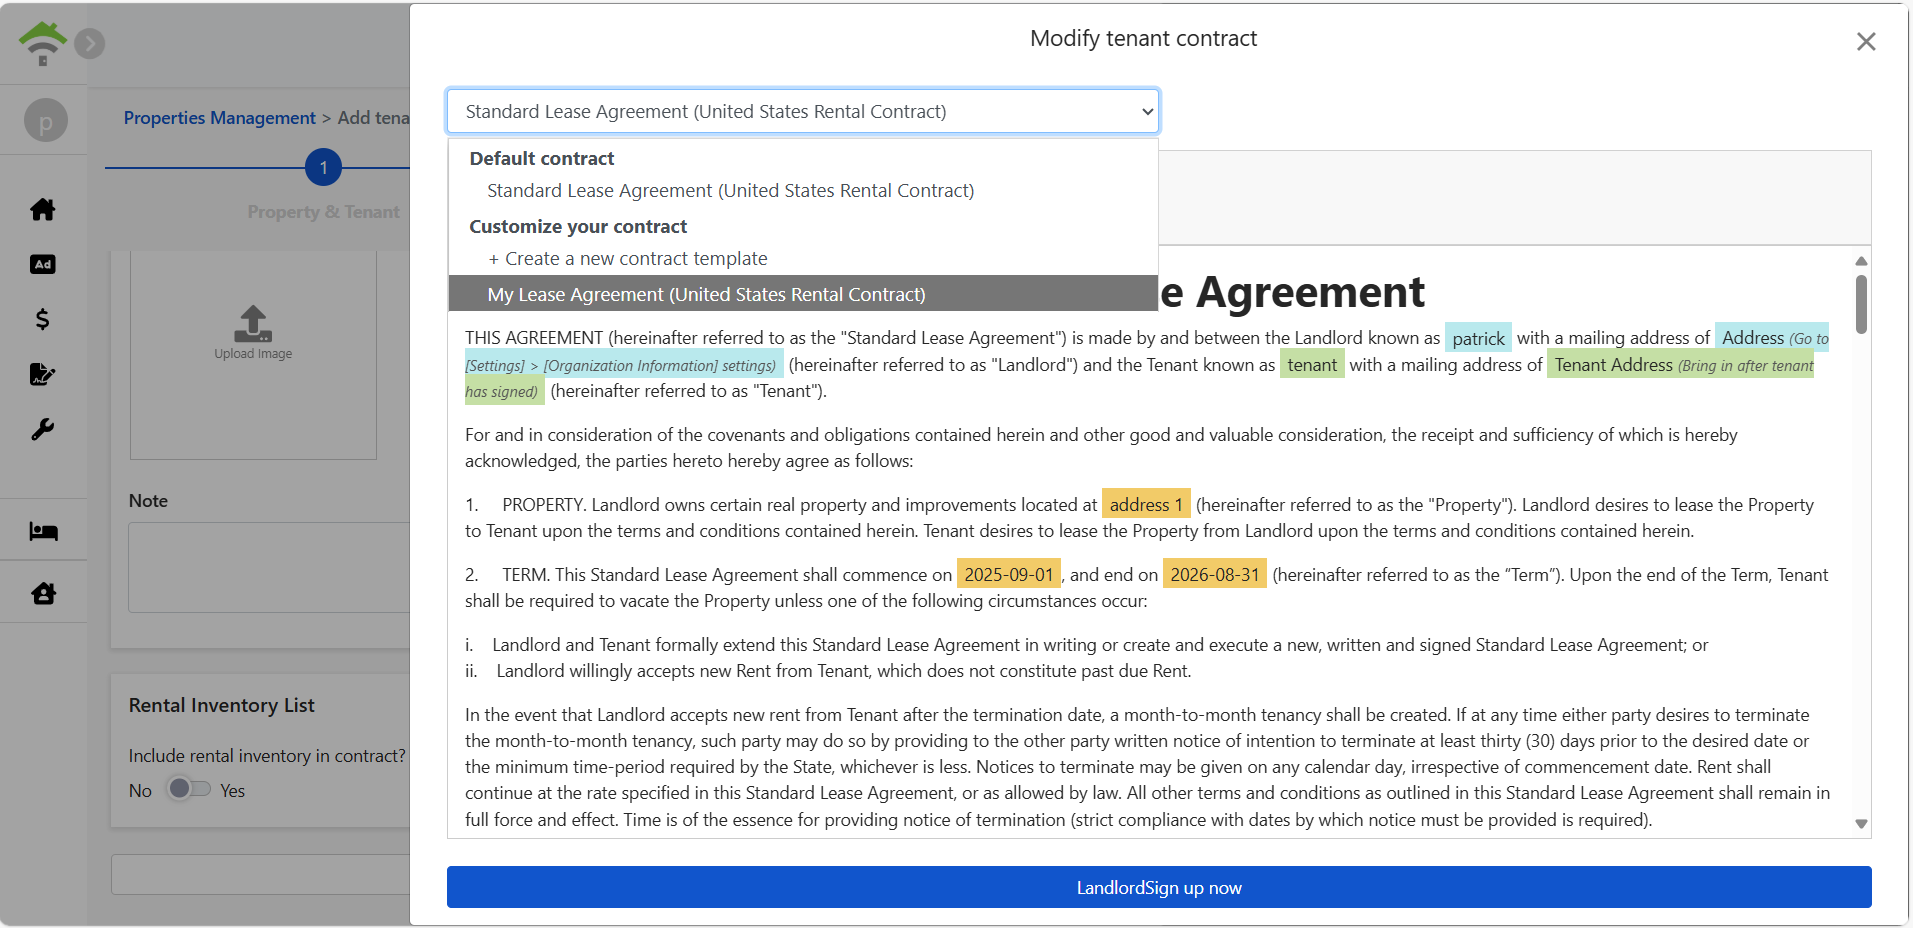This screenshot has width=1913, height=928.
Task: Click the Properties Management breadcrumb link
Action: click(219, 118)
